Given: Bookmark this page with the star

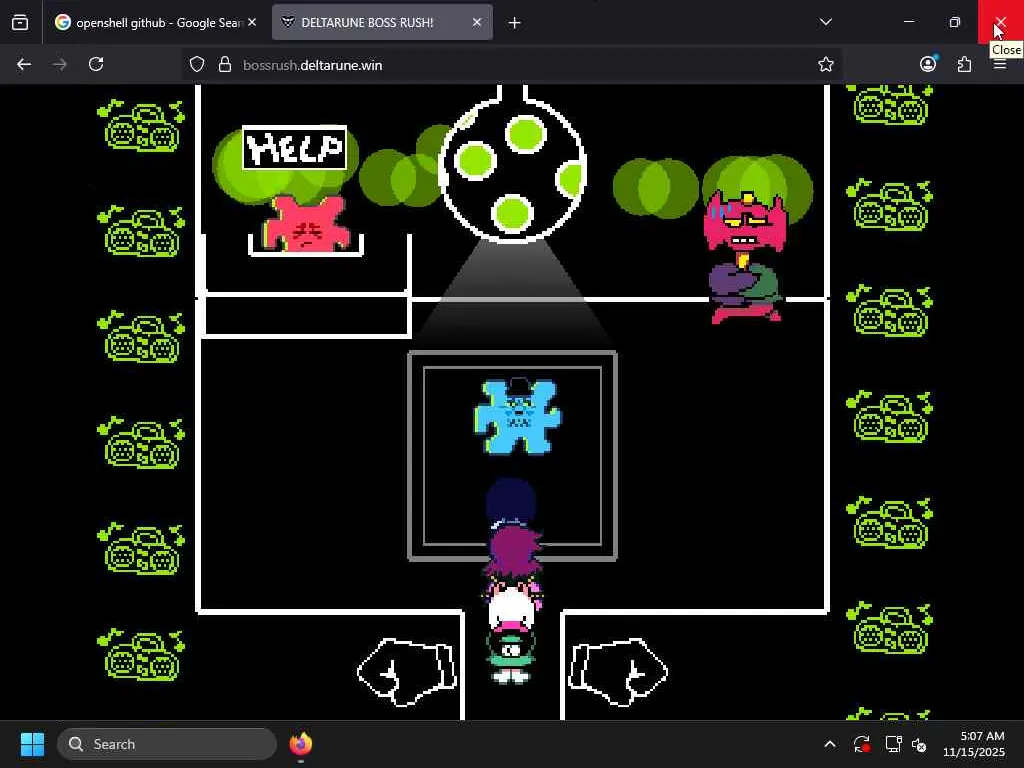Looking at the screenshot, I should (825, 65).
